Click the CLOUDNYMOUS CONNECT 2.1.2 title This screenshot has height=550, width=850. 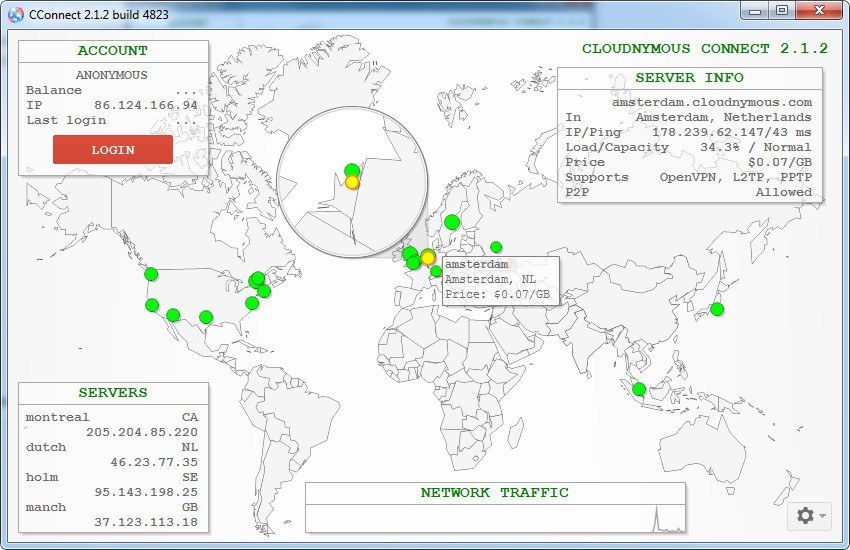(x=705, y=48)
